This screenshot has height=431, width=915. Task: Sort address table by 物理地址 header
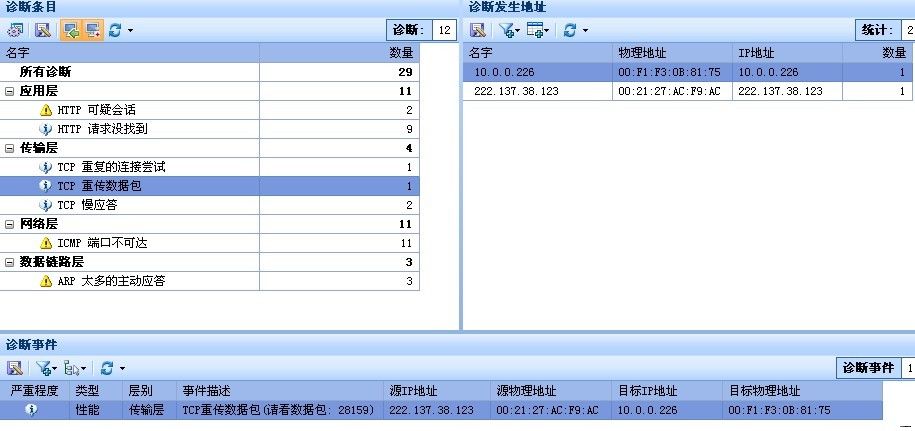672,52
